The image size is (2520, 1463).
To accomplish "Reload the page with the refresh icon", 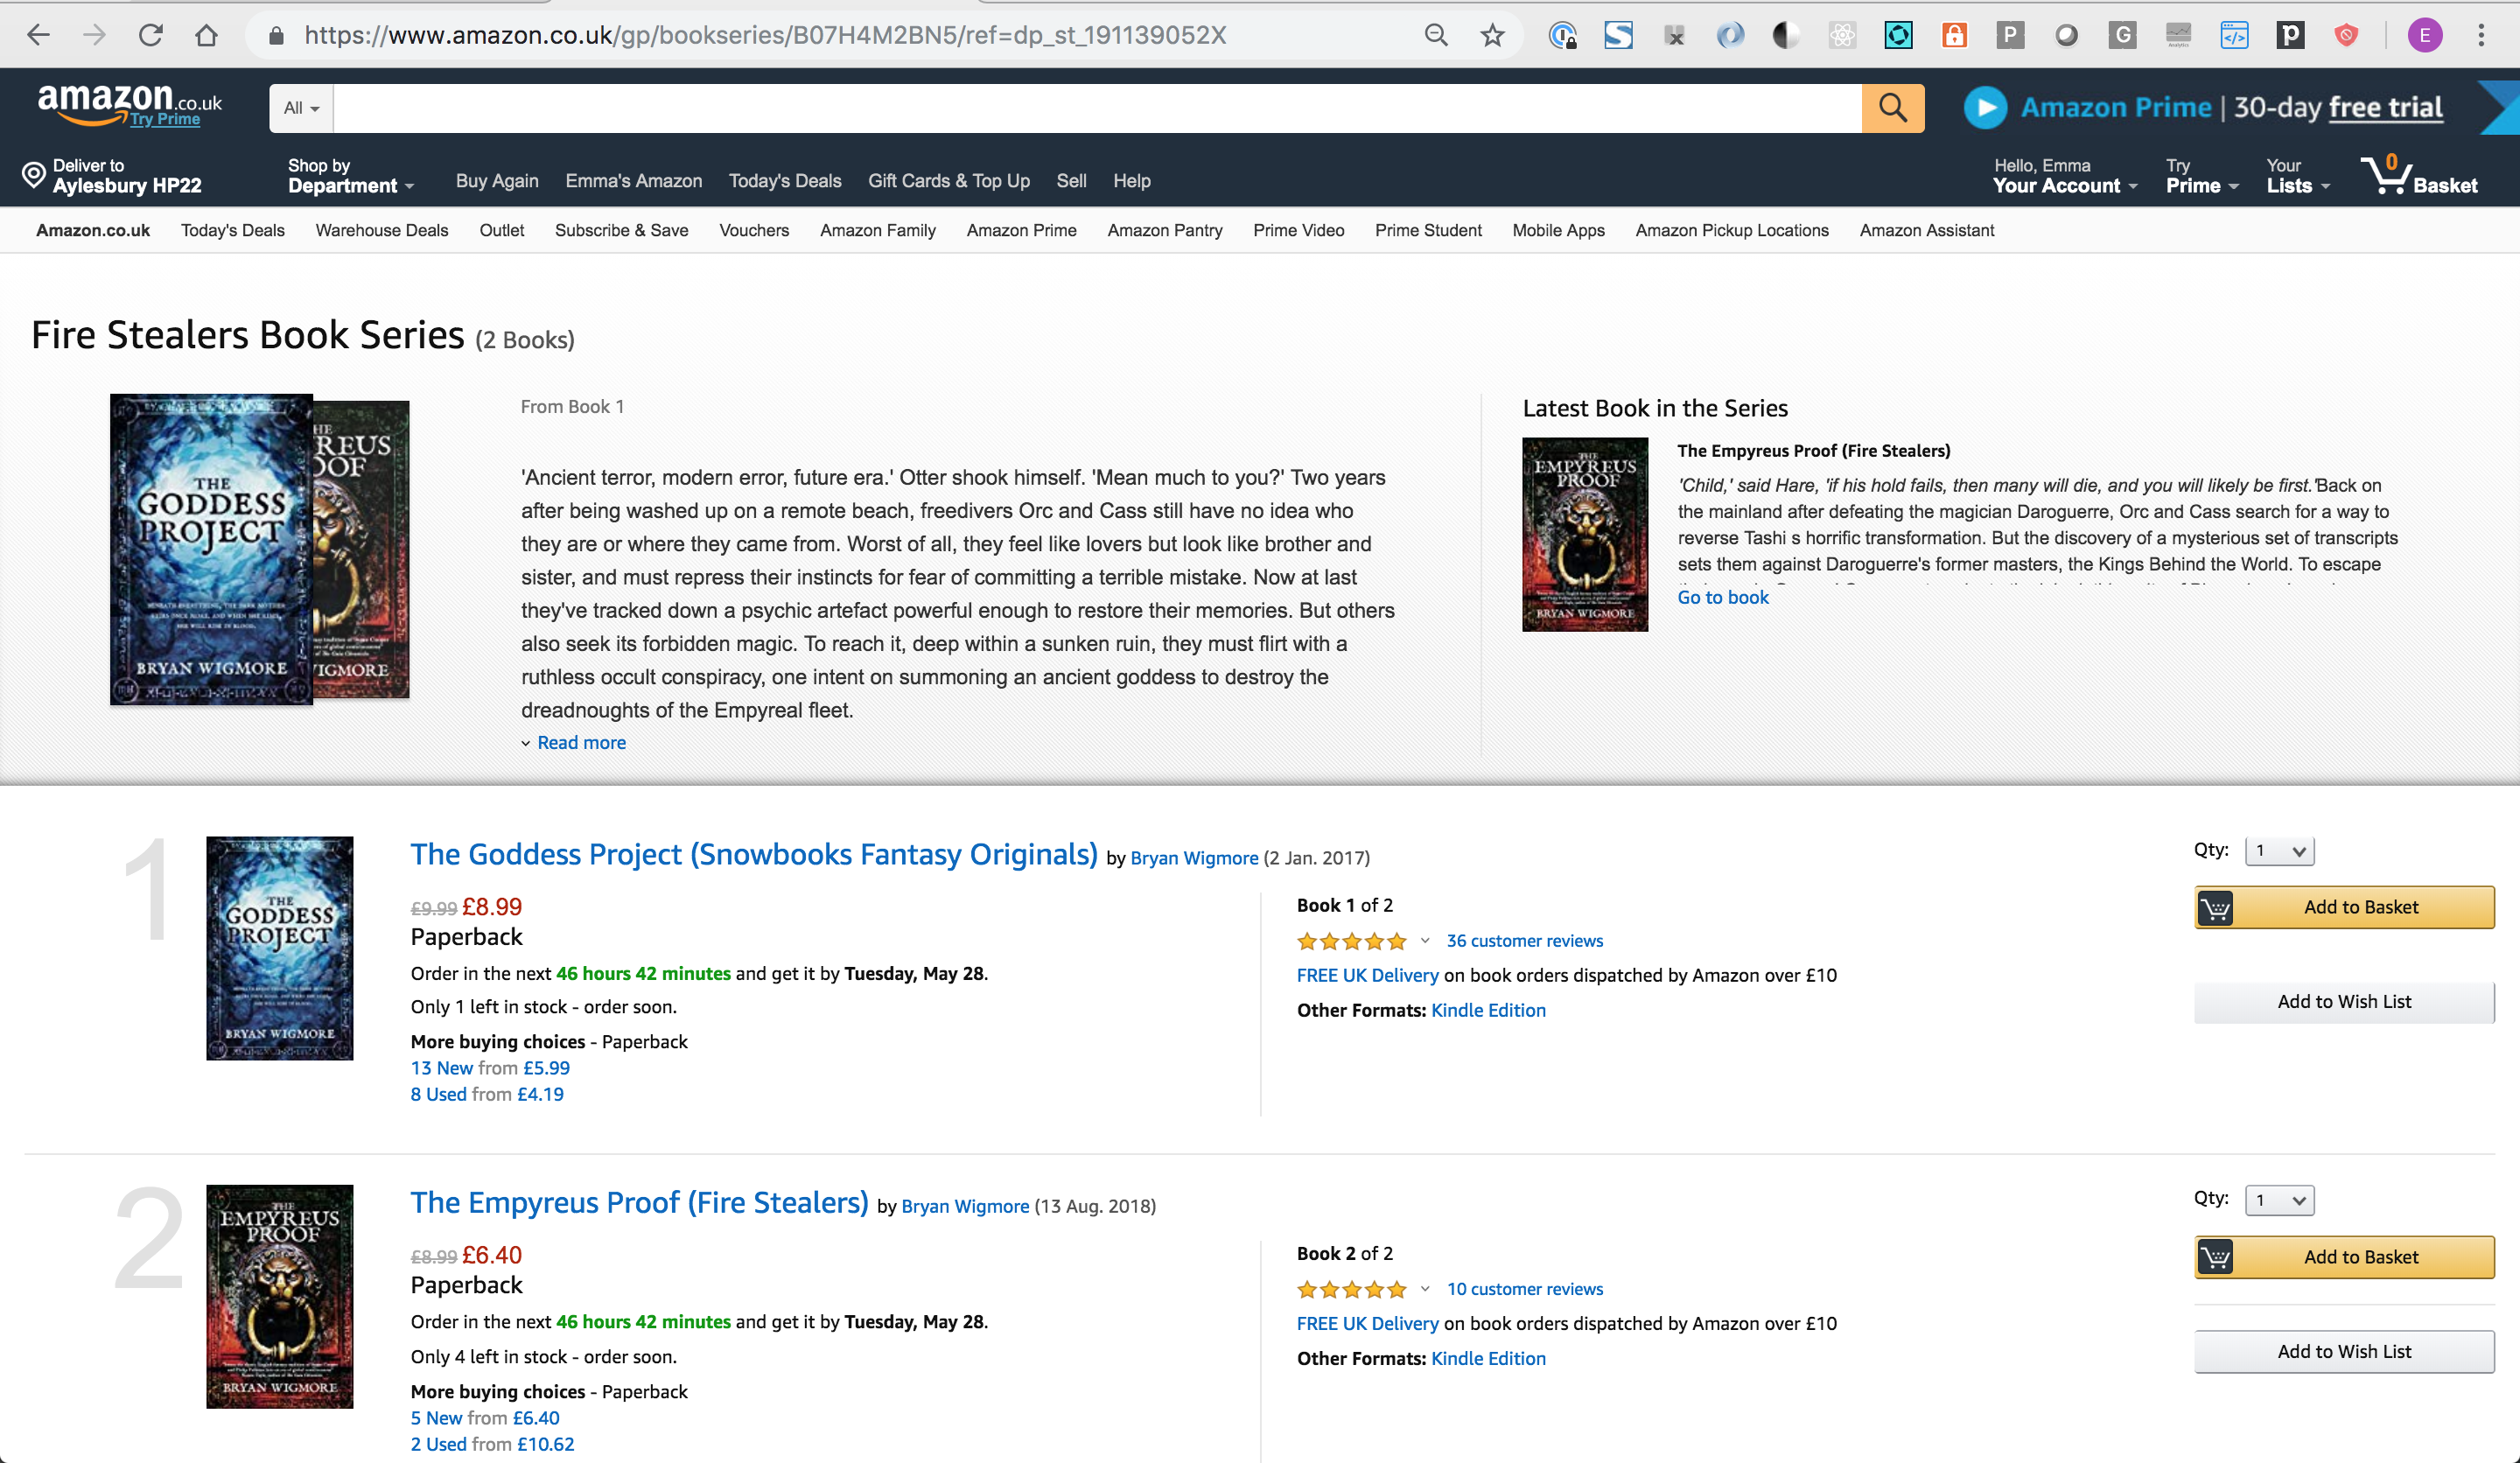I will (150, 35).
